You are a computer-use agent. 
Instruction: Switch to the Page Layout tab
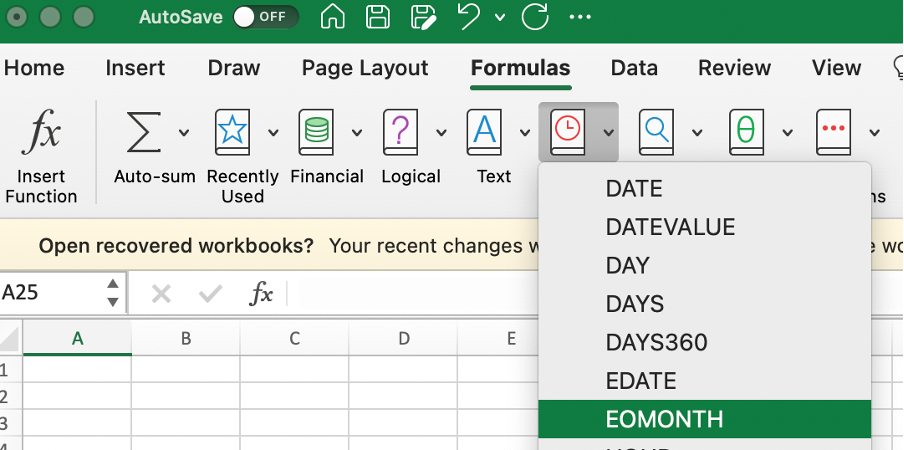(365, 68)
